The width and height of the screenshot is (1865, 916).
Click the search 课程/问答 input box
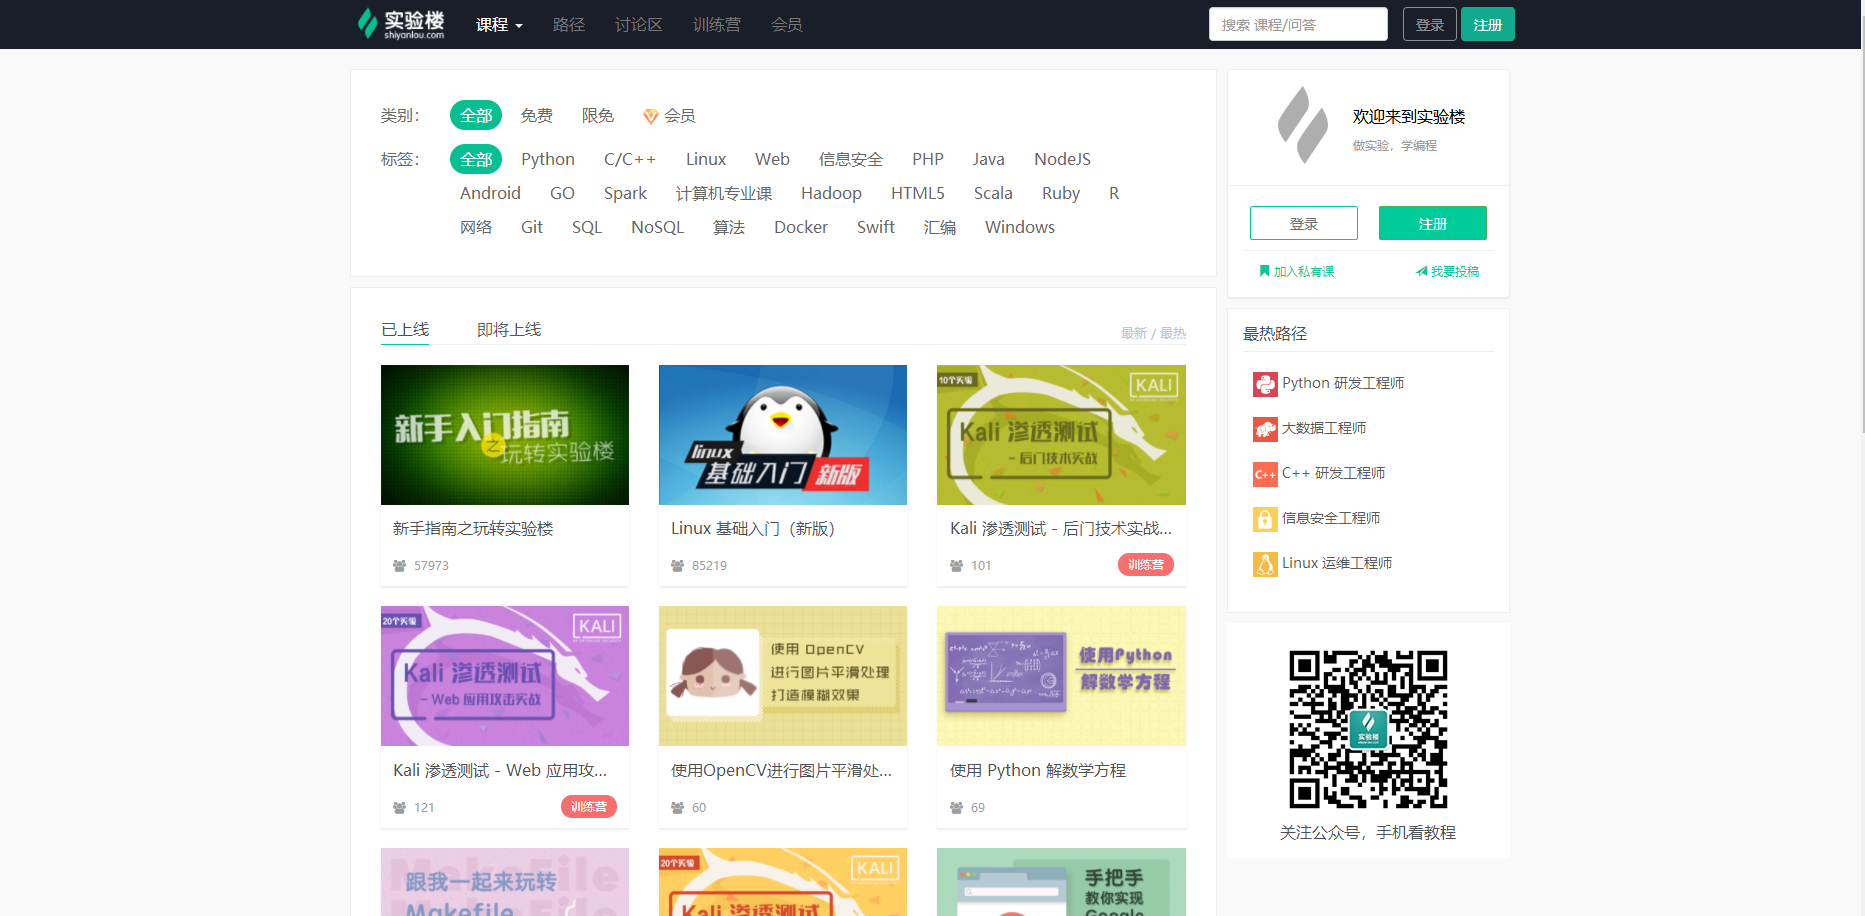click(1297, 23)
